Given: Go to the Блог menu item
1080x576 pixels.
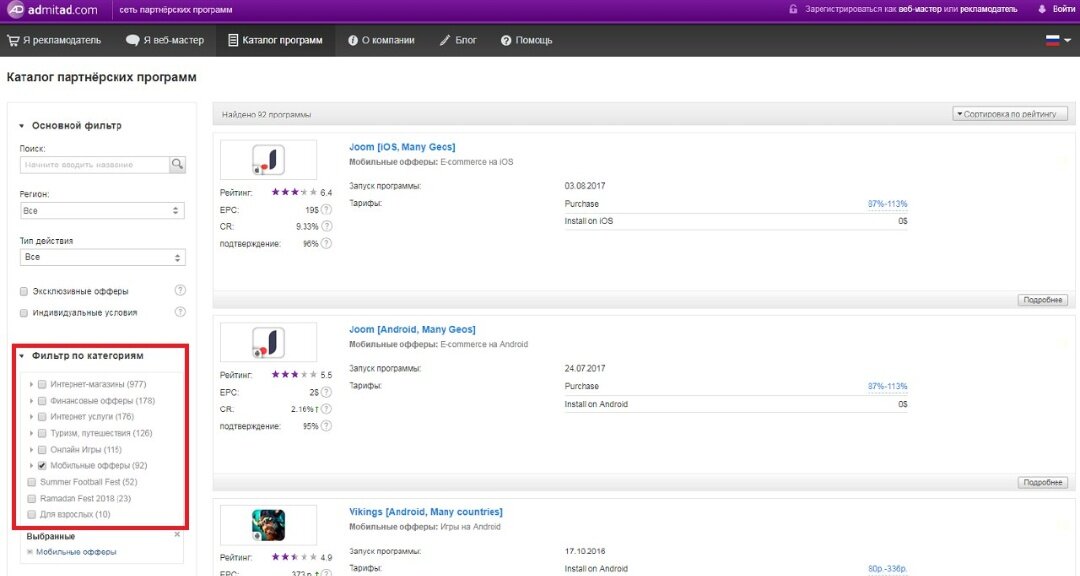Looking at the screenshot, I should click(x=458, y=40).
